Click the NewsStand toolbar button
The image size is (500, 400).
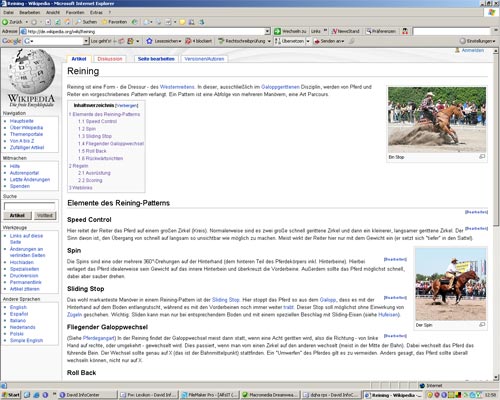(346, 31)
